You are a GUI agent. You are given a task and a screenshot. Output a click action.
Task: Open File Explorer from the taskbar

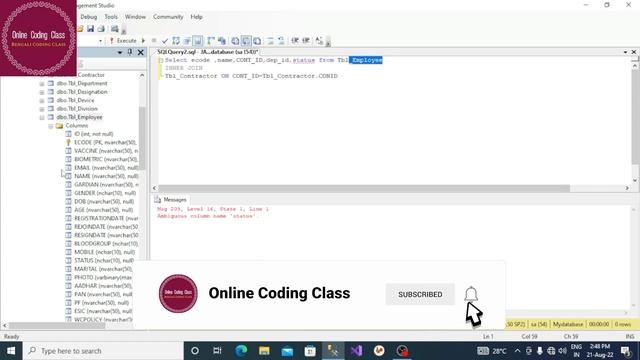coord(264,351)
